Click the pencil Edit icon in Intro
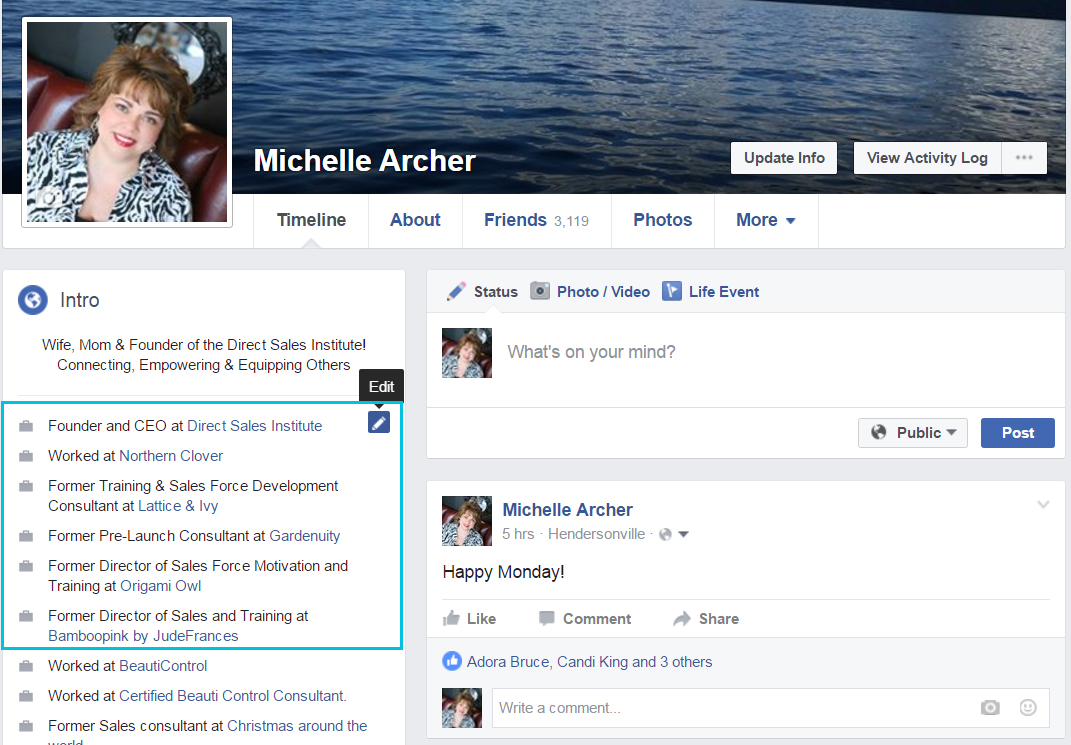 coord(378,423)
